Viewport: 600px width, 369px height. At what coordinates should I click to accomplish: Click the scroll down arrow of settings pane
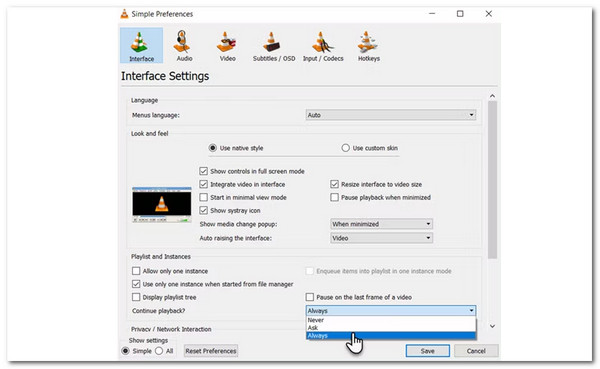point(492,326)
